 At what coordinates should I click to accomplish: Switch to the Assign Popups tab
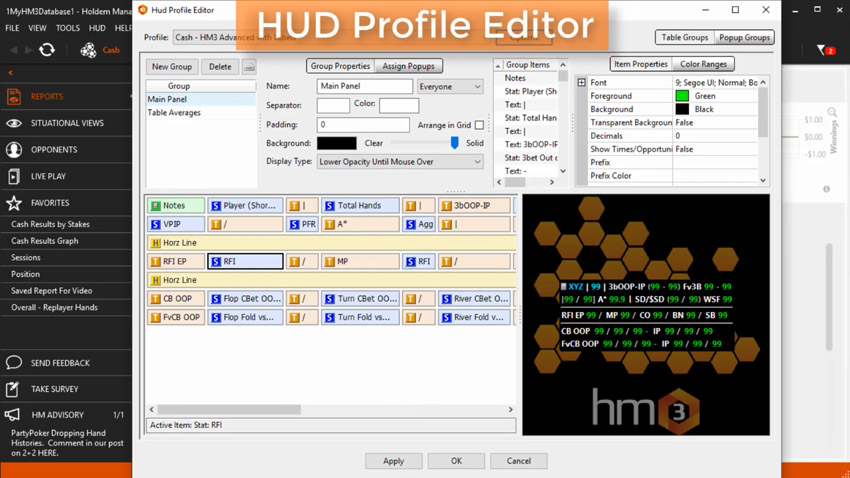pyautogui.click(x=408, y=66)
